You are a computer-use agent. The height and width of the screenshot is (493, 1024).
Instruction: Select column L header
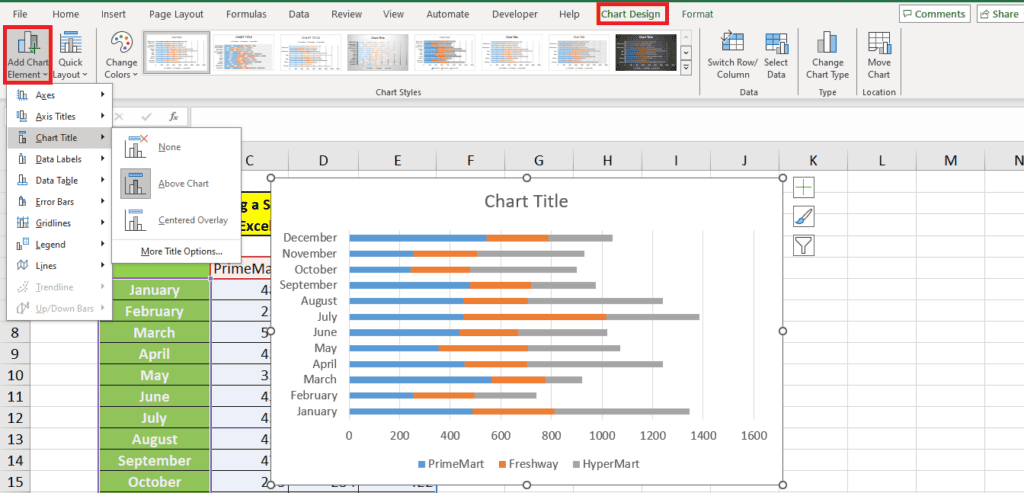pos(882,160)
